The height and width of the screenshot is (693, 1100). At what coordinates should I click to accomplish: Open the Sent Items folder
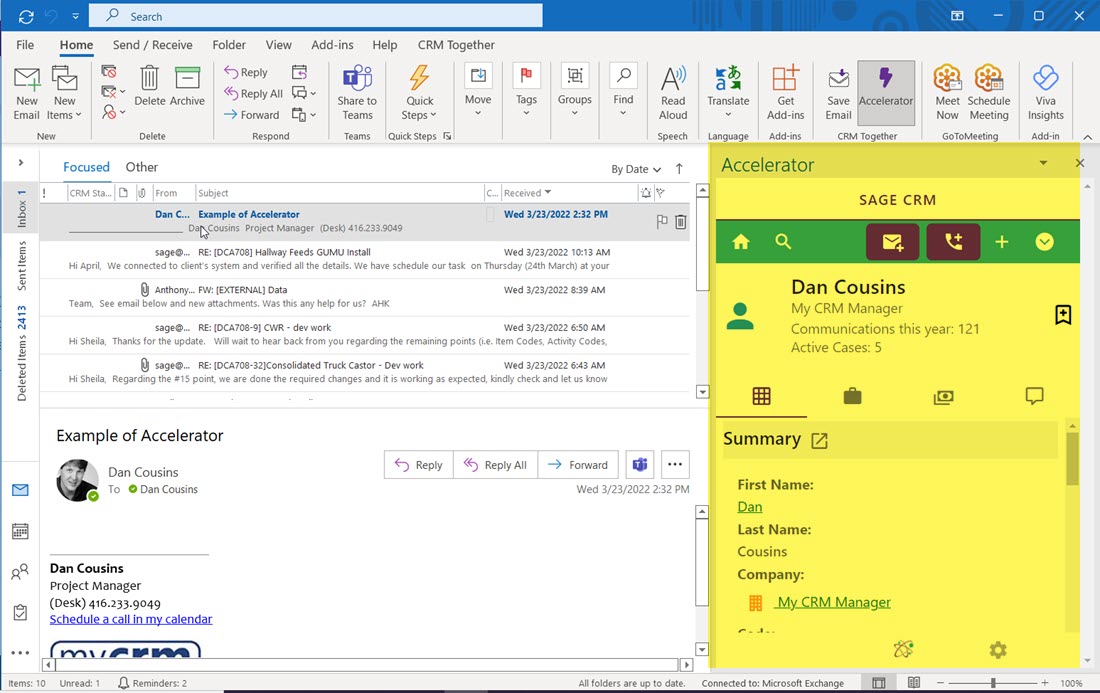click(x=22, y=266)
